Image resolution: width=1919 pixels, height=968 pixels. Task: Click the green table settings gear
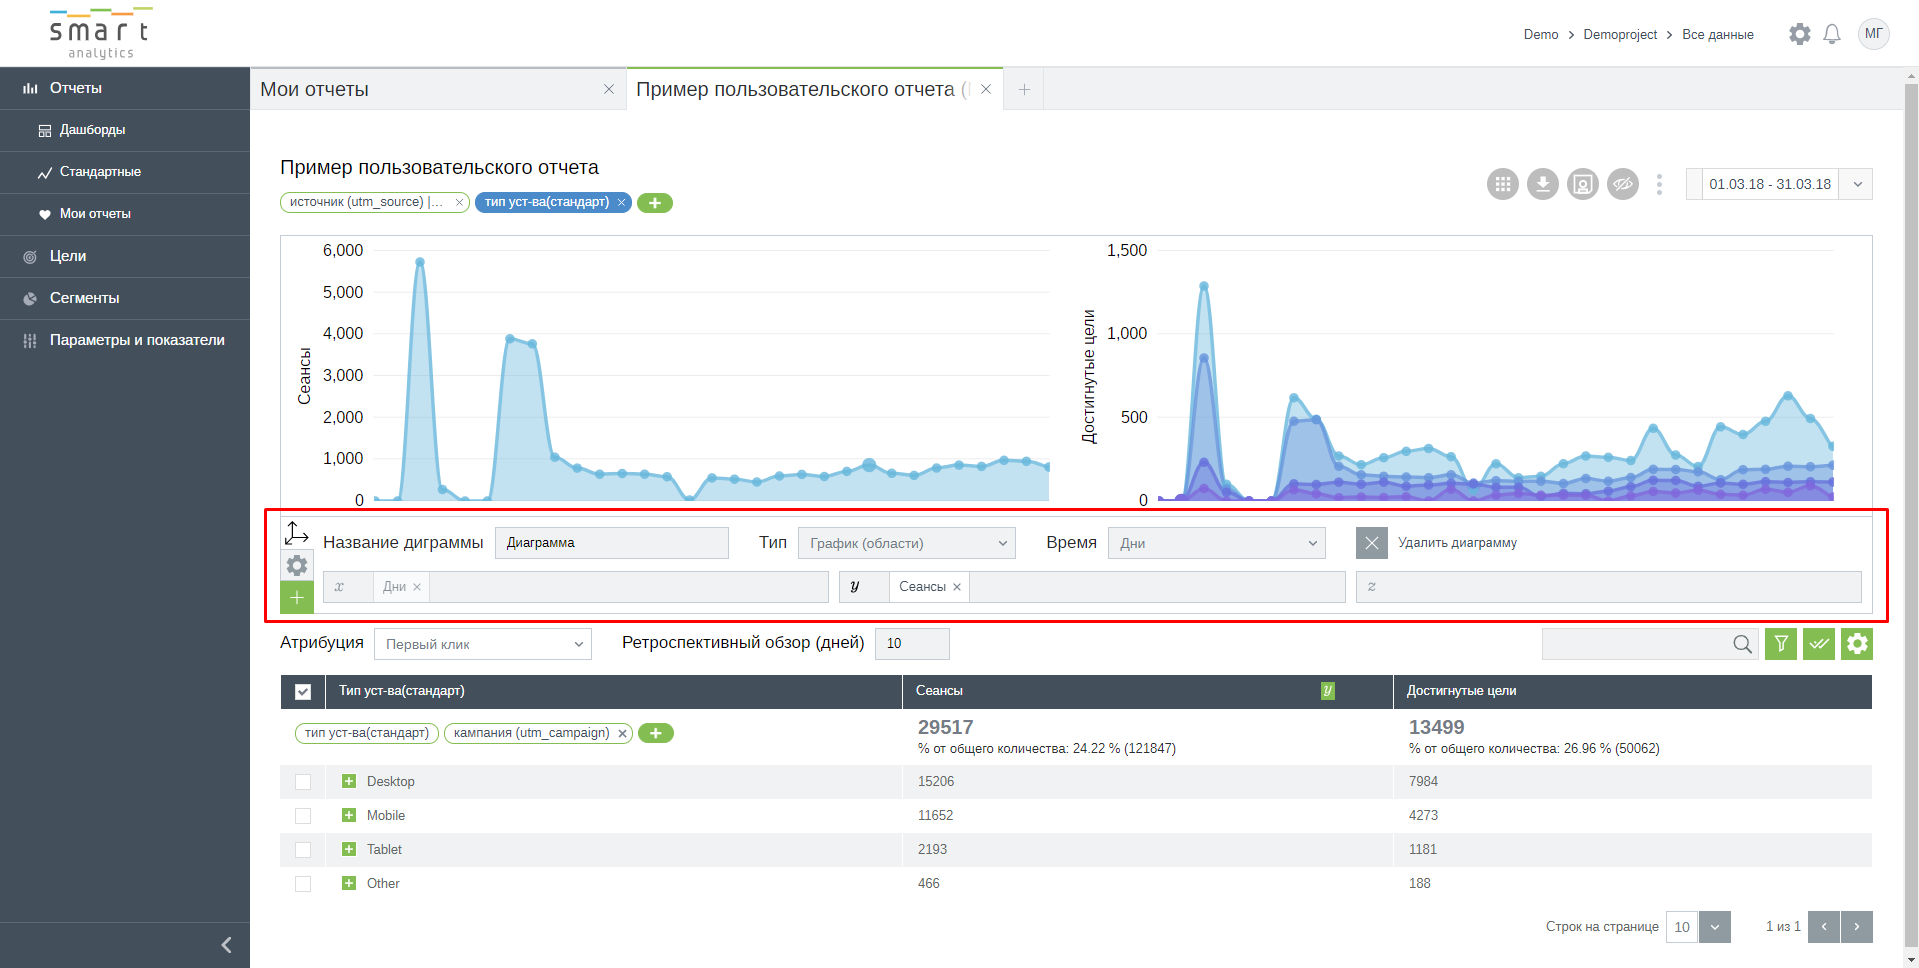coord(1857,644)
